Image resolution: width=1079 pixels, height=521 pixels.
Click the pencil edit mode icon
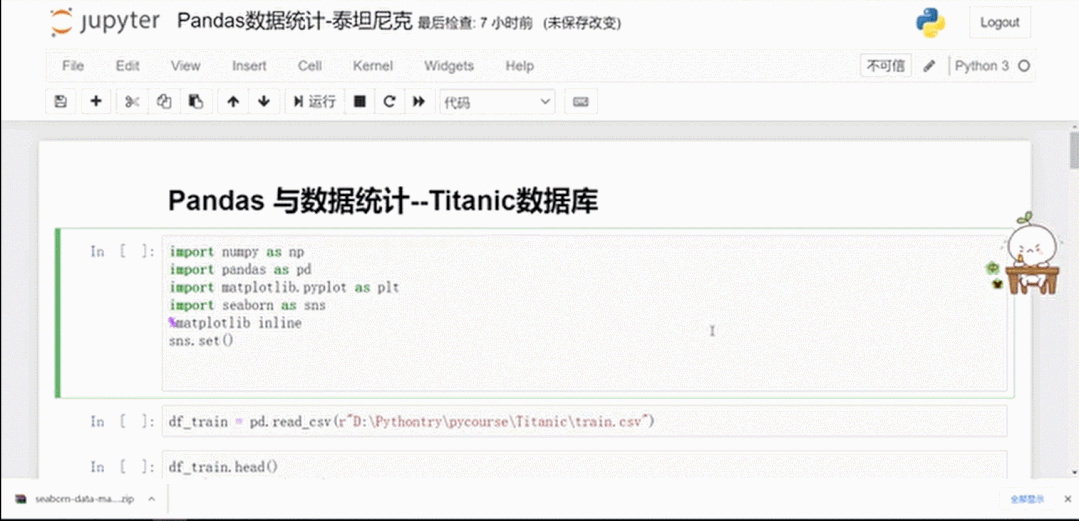point(929,66)
